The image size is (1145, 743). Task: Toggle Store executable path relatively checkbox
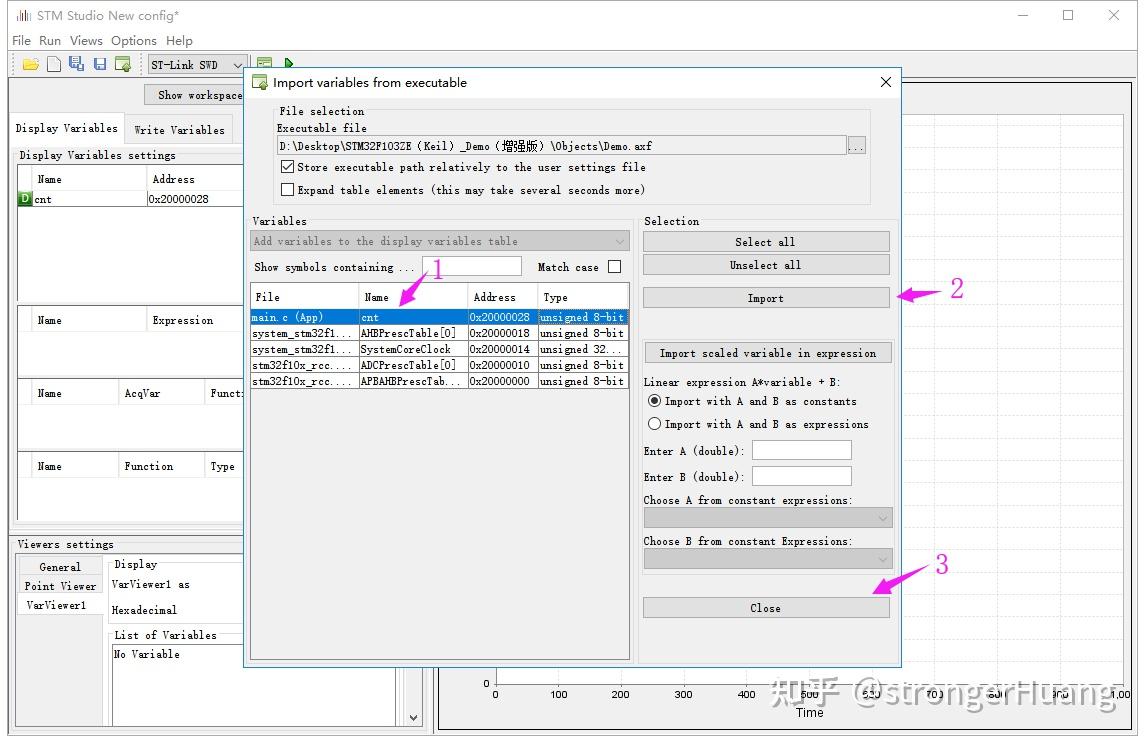point(288,167)
